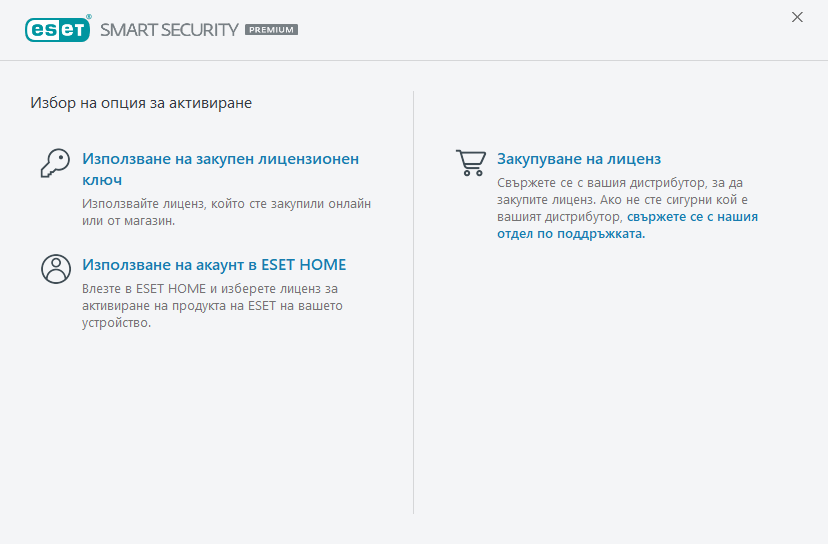Follow the "свържете се с нашия отдел по поддръжката" link

[x=692, y=216]
